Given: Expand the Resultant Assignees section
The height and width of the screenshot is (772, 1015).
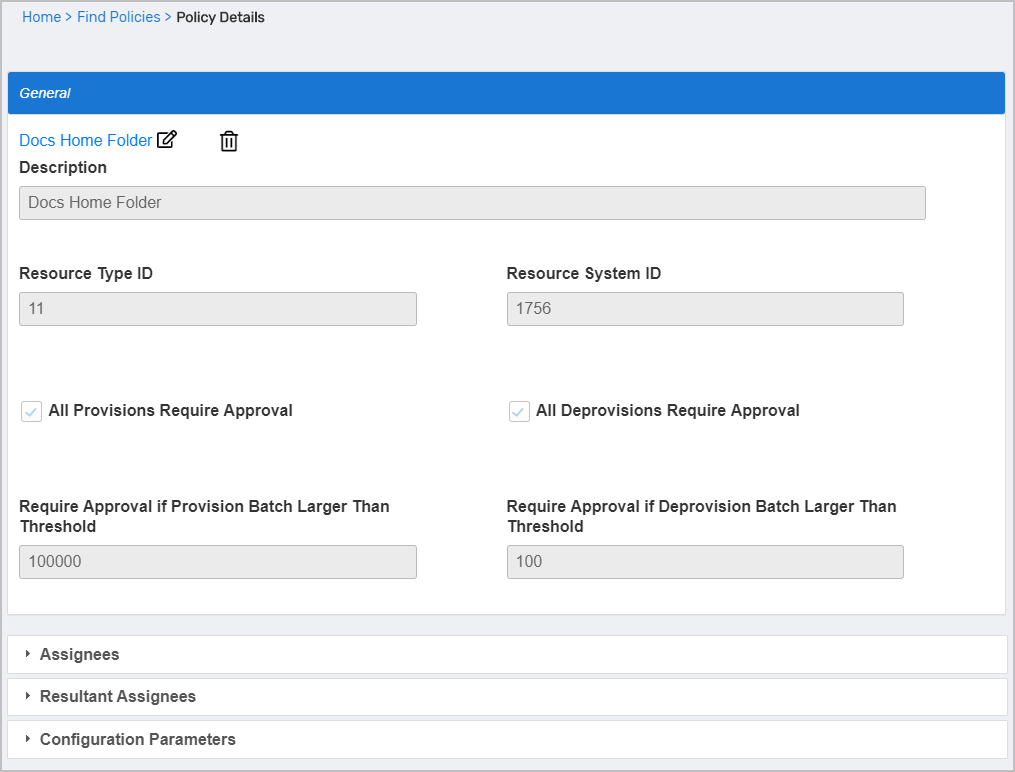Looking at the screenshot, I should point(117,696).
